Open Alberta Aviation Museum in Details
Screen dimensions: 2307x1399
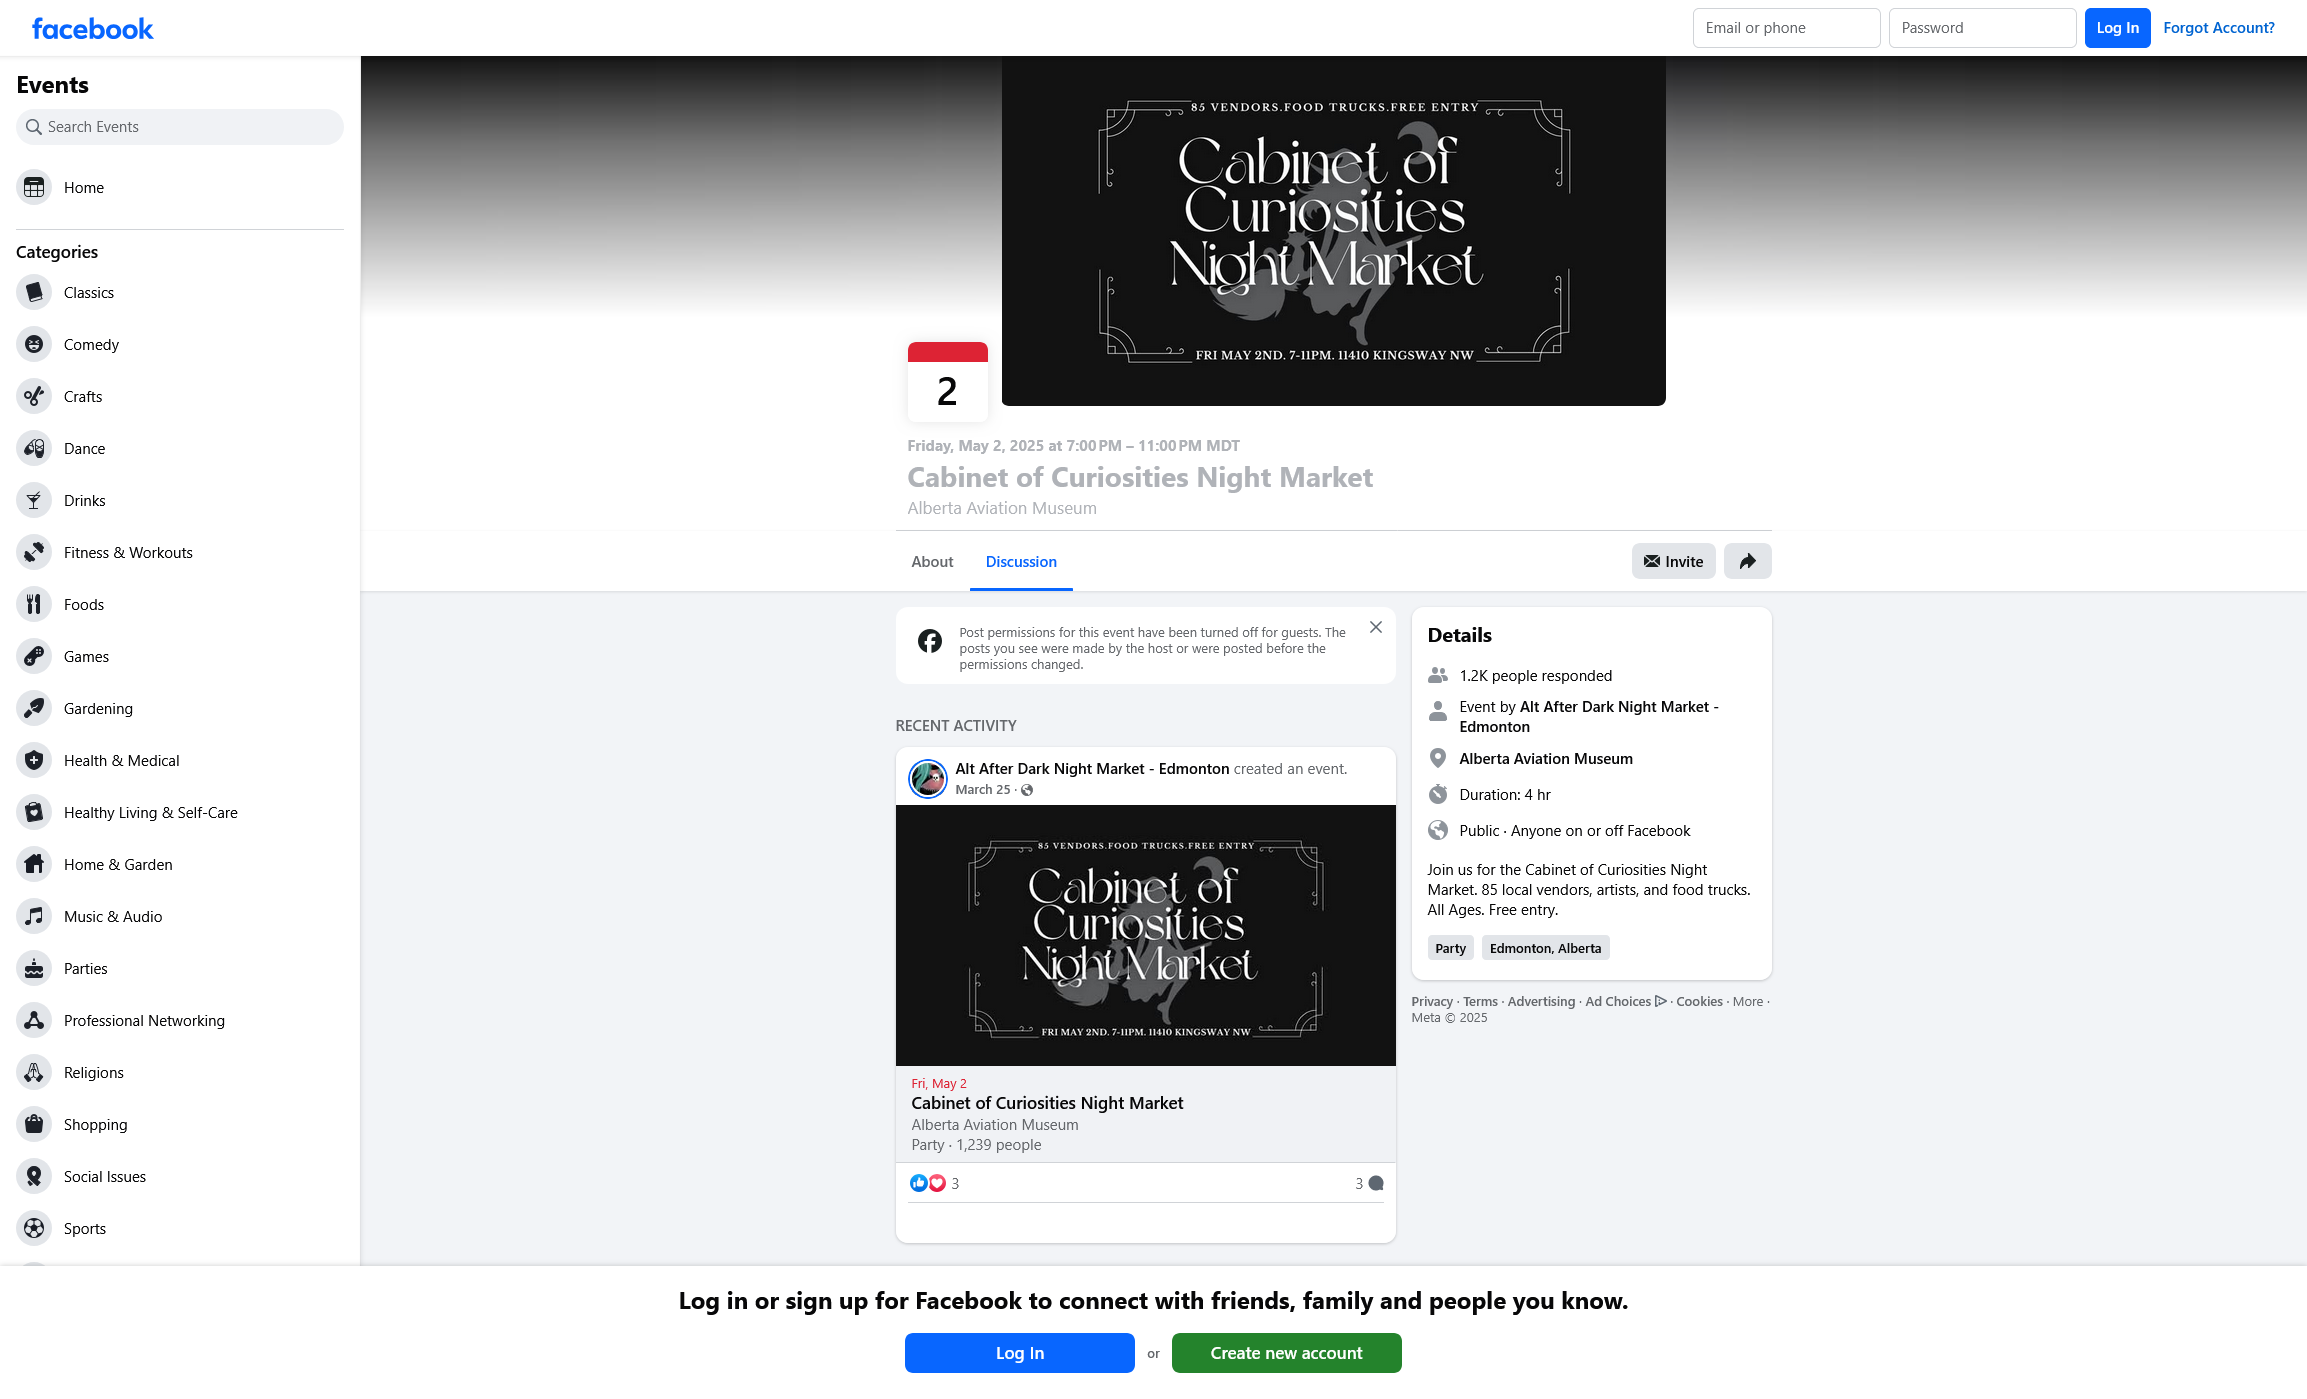(x=1545, y=759)
